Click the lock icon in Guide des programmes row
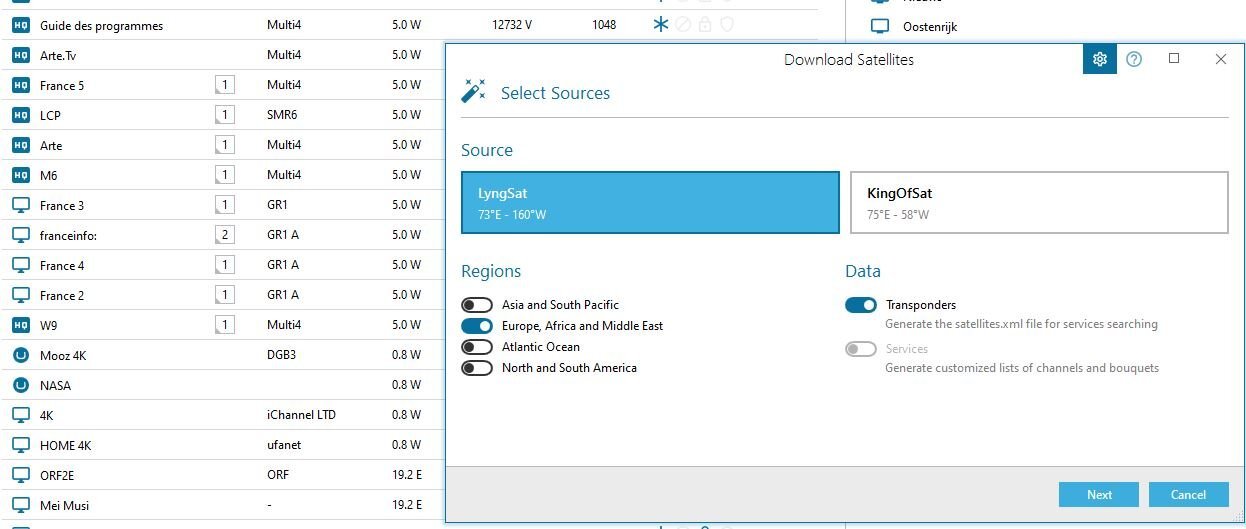 (705, 25)
